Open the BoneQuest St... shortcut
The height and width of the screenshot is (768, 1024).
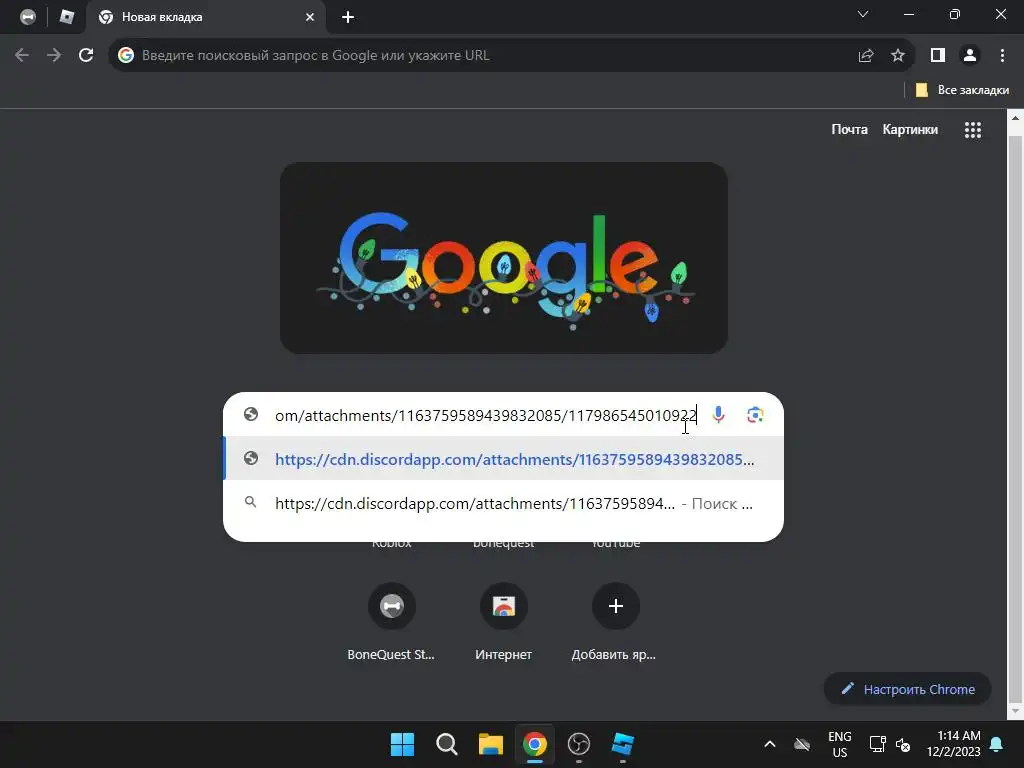tap(391, 622)
